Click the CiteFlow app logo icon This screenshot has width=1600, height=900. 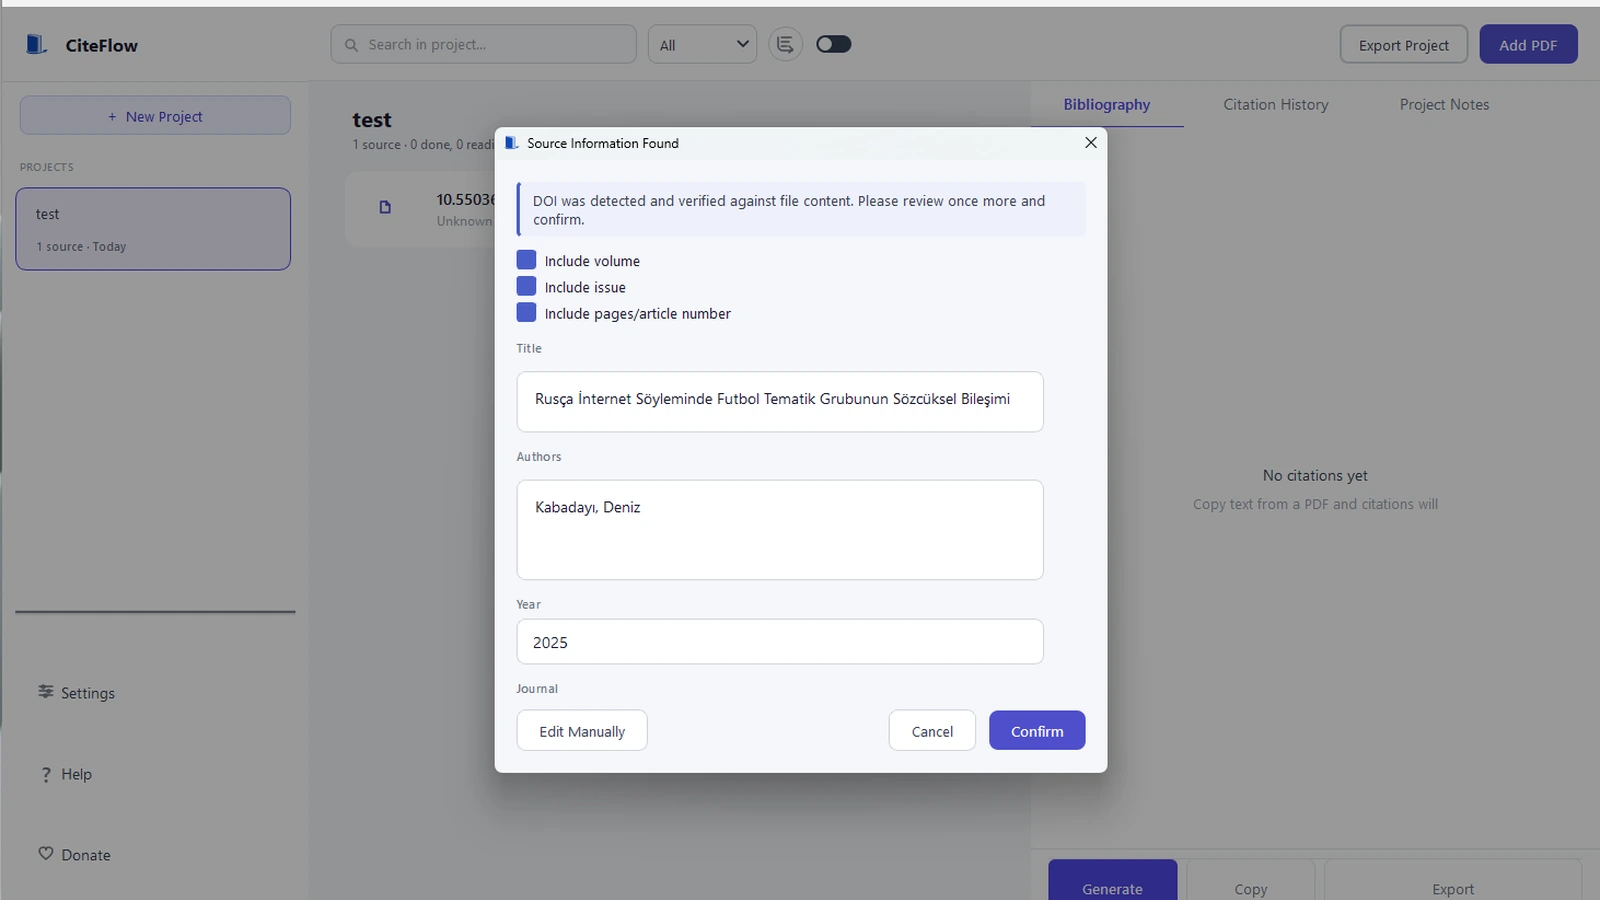pyautogui.click(x=36, y=44)
